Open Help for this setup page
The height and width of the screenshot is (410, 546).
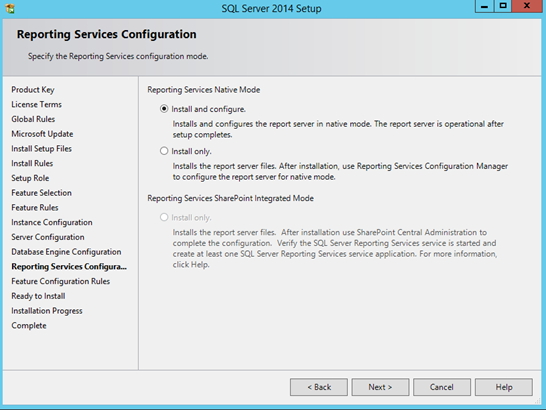tap(504, 387)
